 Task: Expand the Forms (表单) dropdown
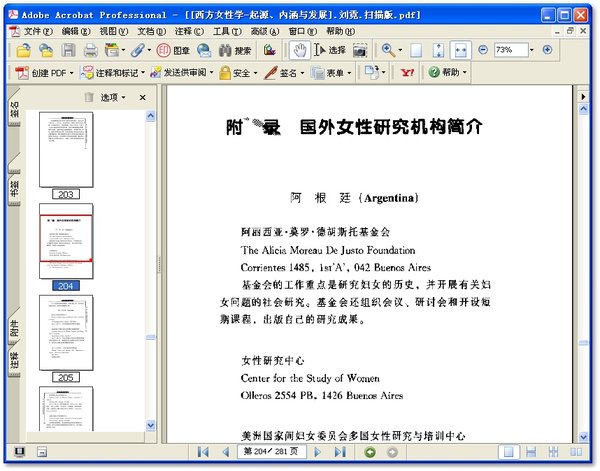pyautogui.click(x=349, y=73)
